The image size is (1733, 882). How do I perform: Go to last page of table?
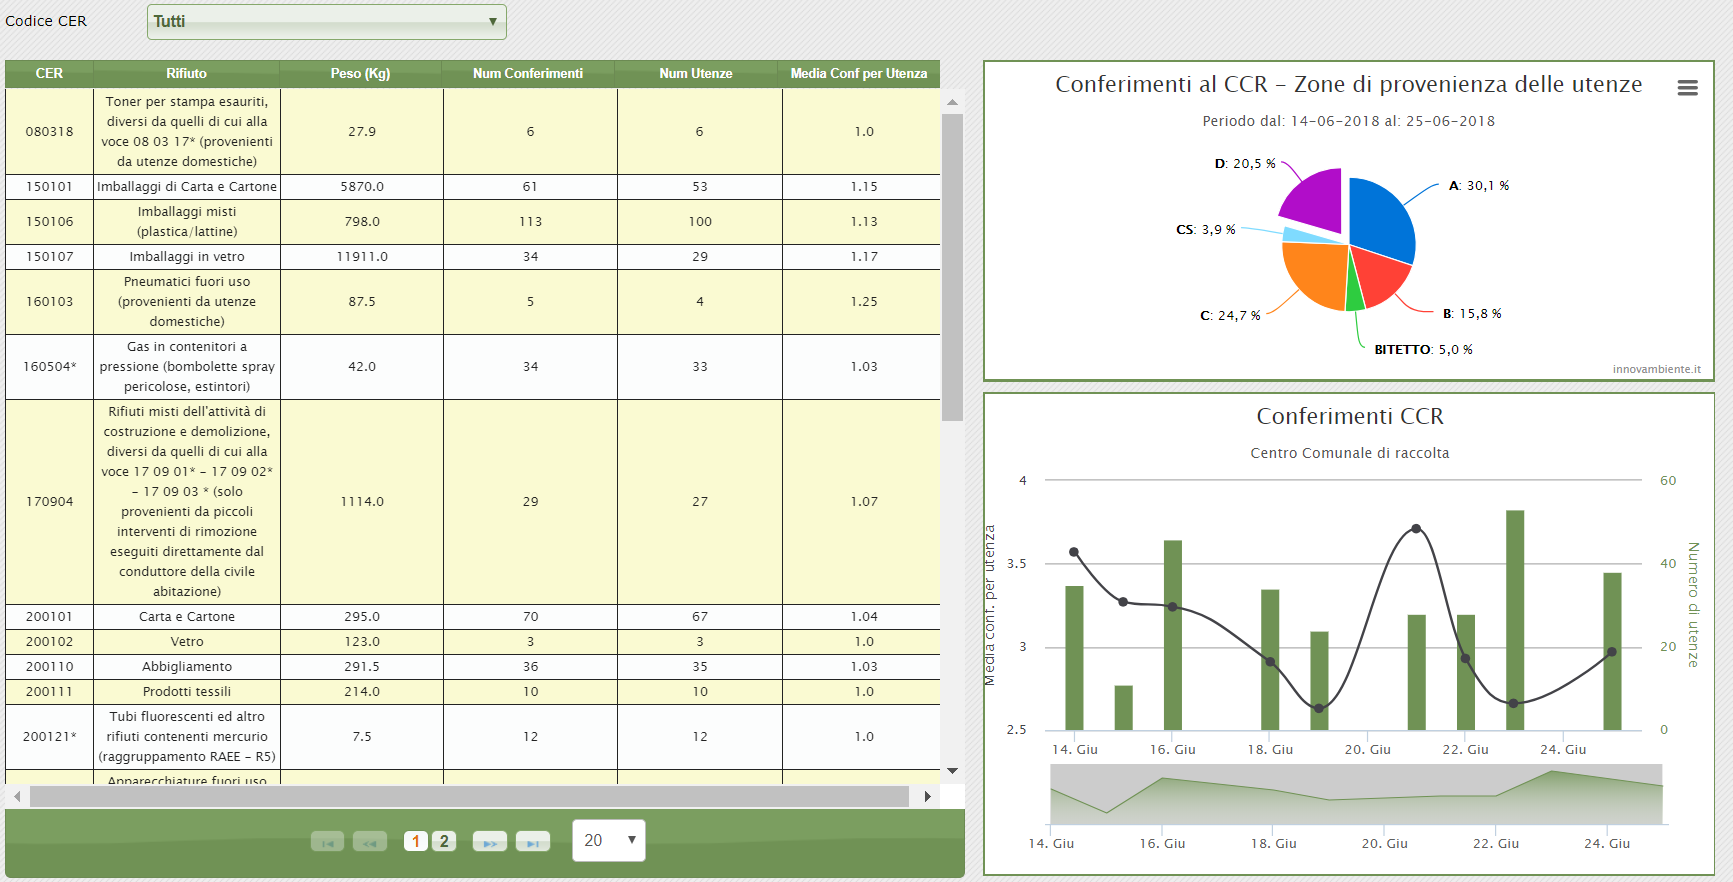pos(533,842)
